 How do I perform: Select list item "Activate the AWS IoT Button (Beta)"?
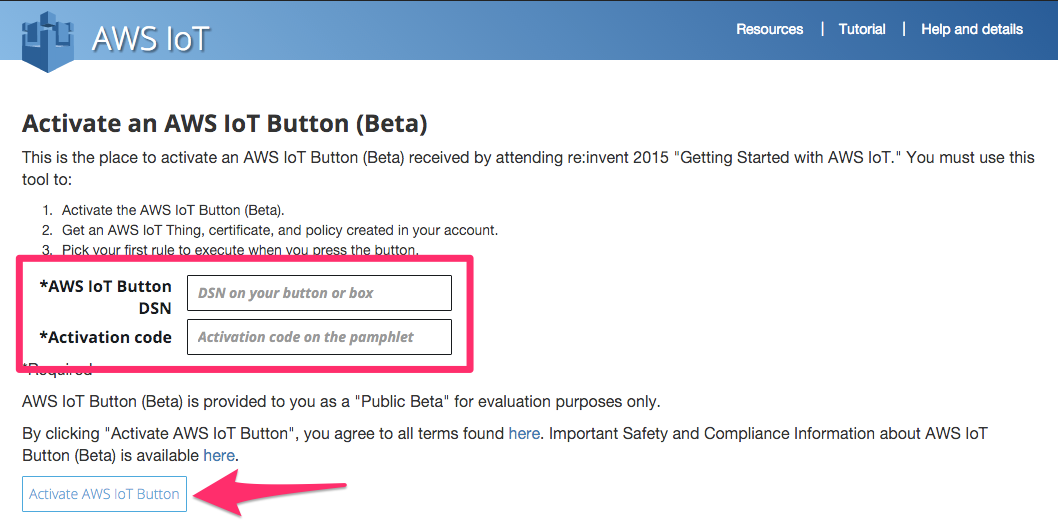point(173,210)
